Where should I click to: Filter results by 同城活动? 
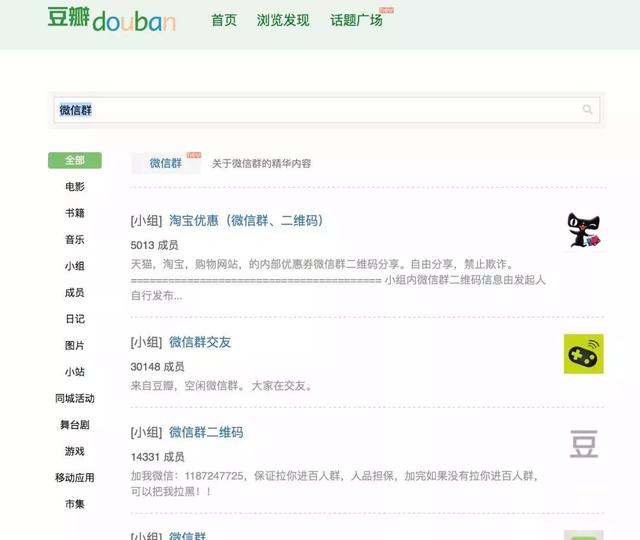pos(75,398)
